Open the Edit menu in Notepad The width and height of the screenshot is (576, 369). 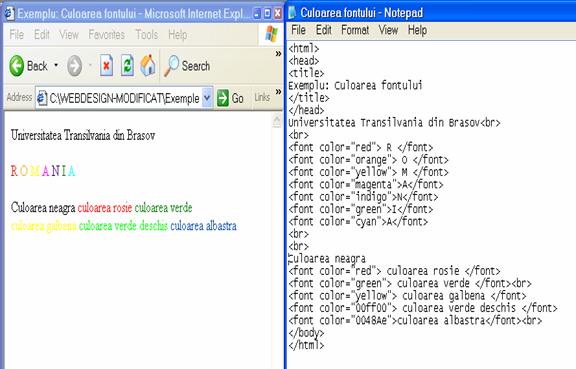(x=324, y=30)
